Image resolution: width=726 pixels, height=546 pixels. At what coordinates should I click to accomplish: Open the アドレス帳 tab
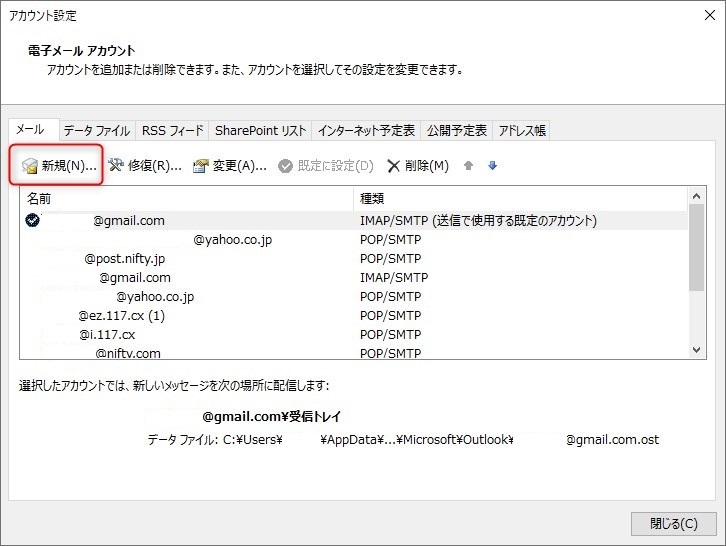(x=522, y=131)
